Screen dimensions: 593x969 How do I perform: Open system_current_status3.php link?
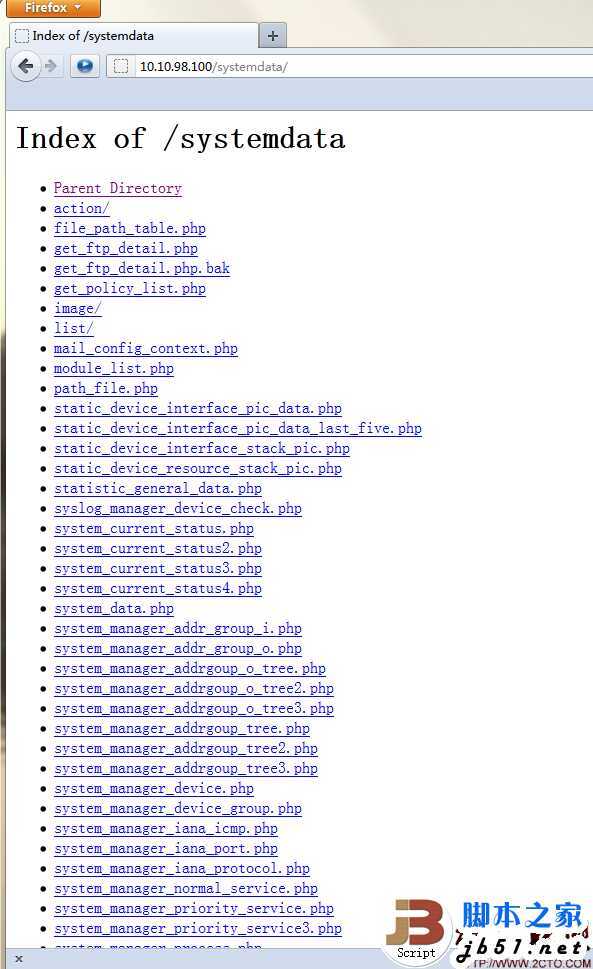(x=158, y=569)
